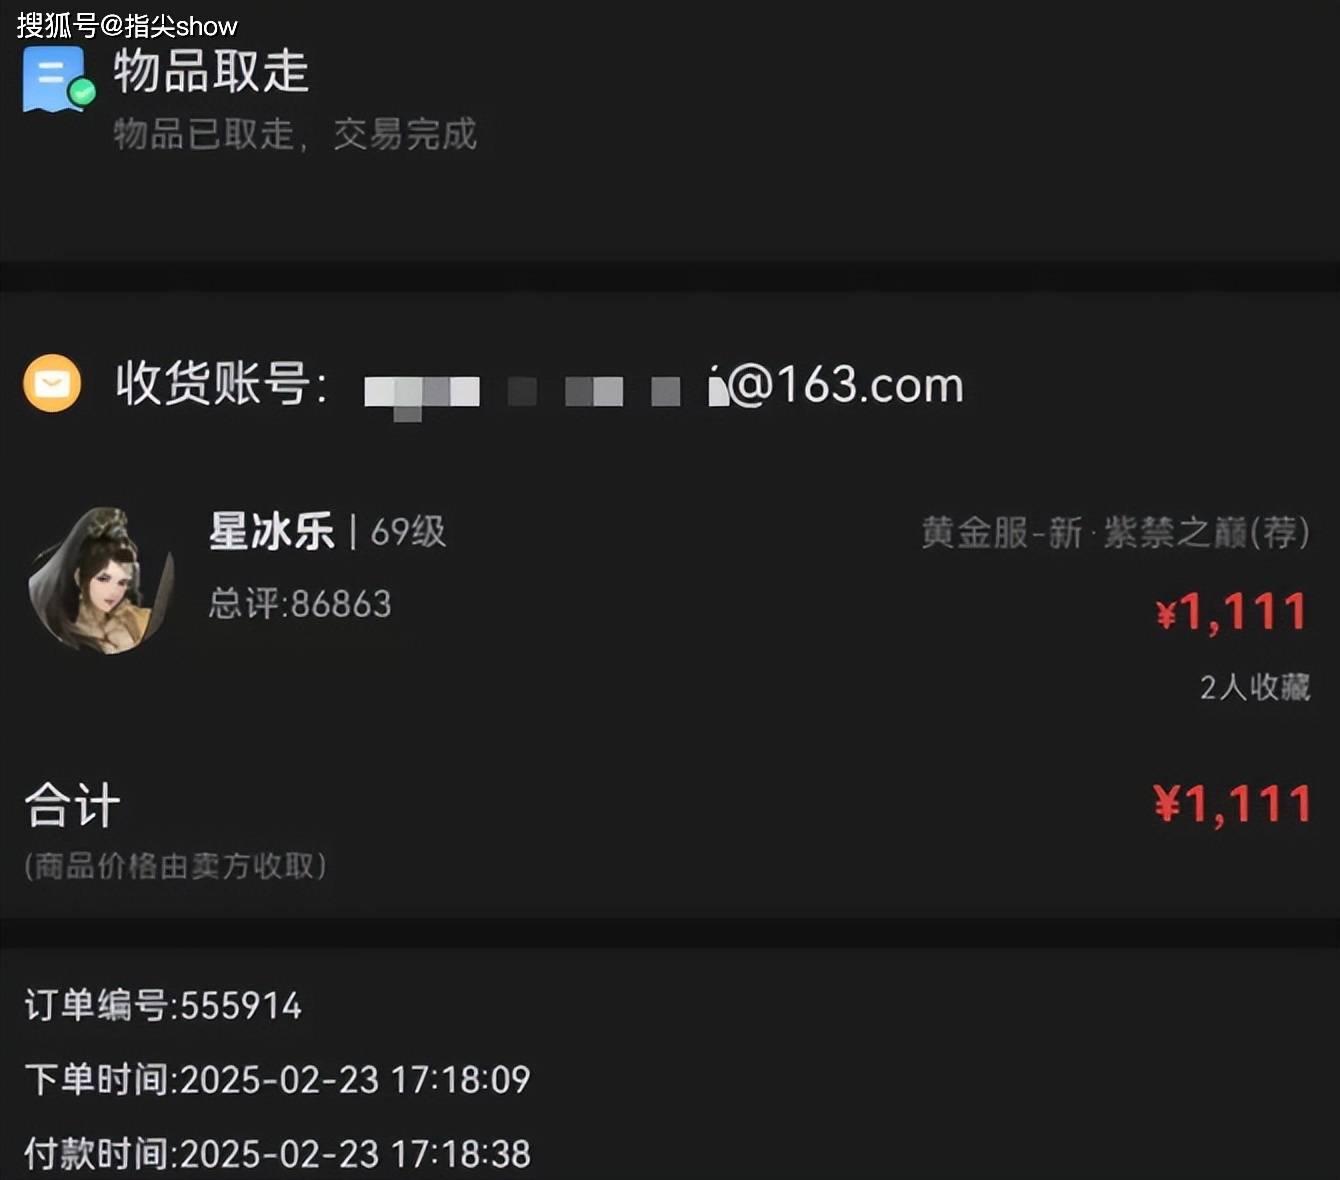
Task: Select the 总评:86863 score text
Action: [300, 604]
